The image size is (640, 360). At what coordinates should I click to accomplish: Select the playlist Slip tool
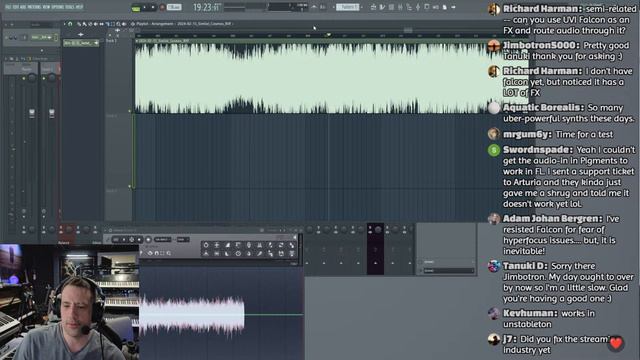[x=101, y=24]
